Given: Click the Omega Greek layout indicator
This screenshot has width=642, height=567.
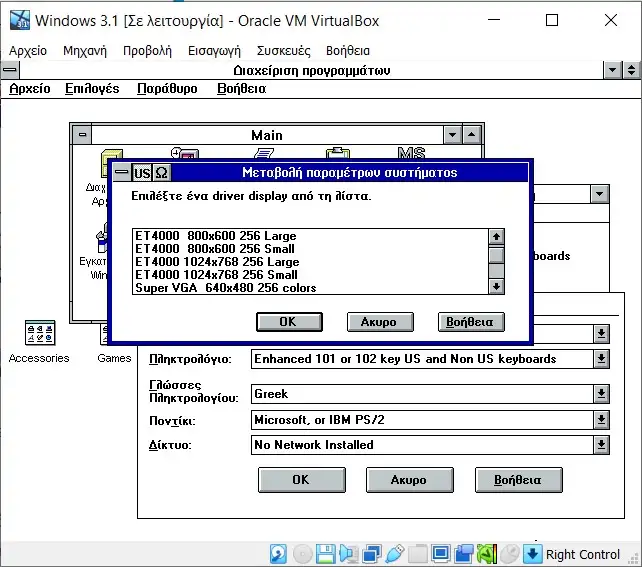Looking at the screenshot, I should (162, 173).
